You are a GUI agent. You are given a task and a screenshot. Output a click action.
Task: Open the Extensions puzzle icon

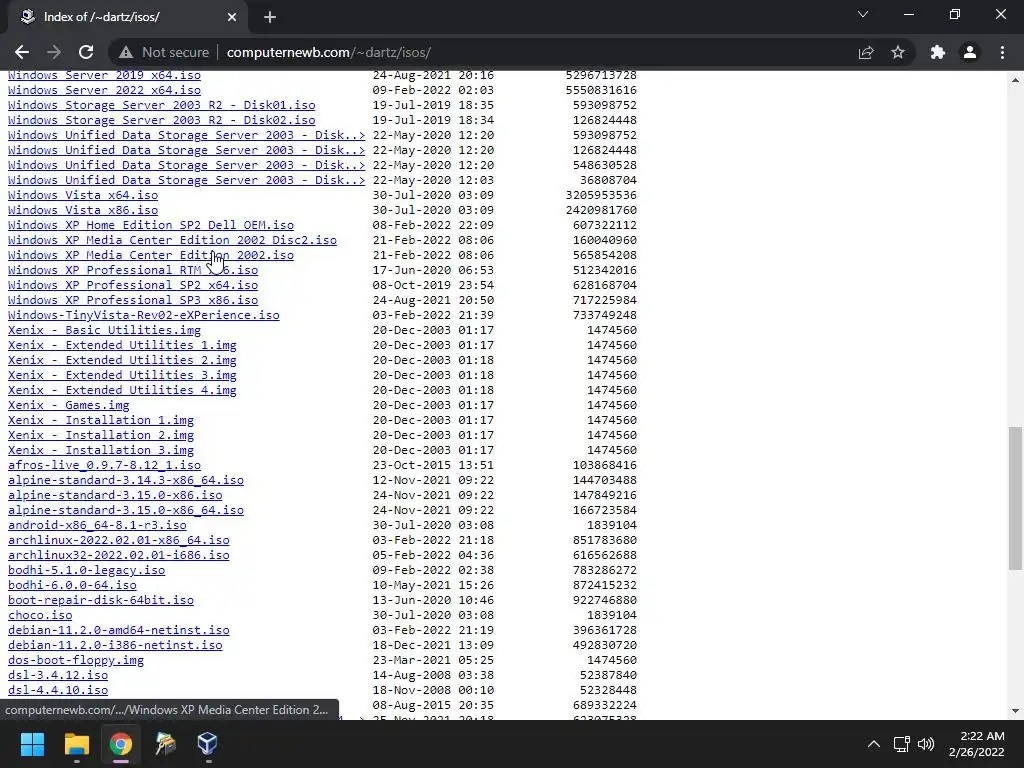point(938,52)
